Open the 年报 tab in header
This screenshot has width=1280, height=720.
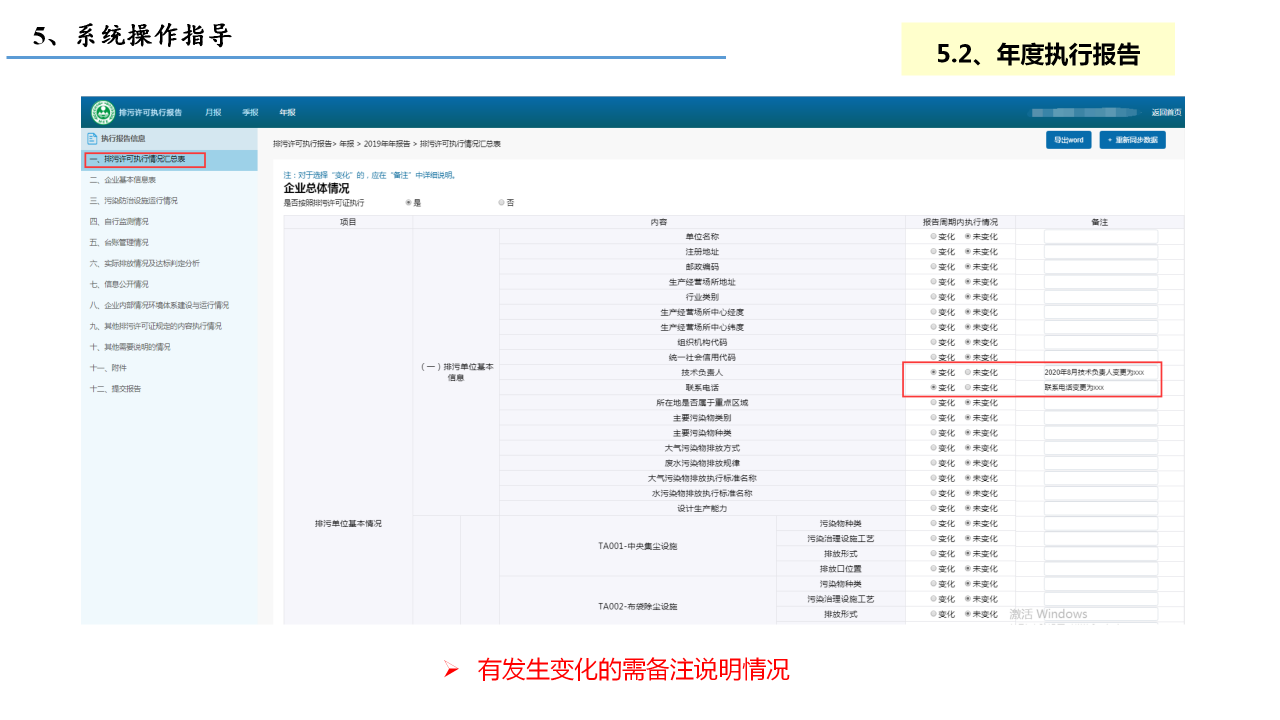(x=287, y=113)
